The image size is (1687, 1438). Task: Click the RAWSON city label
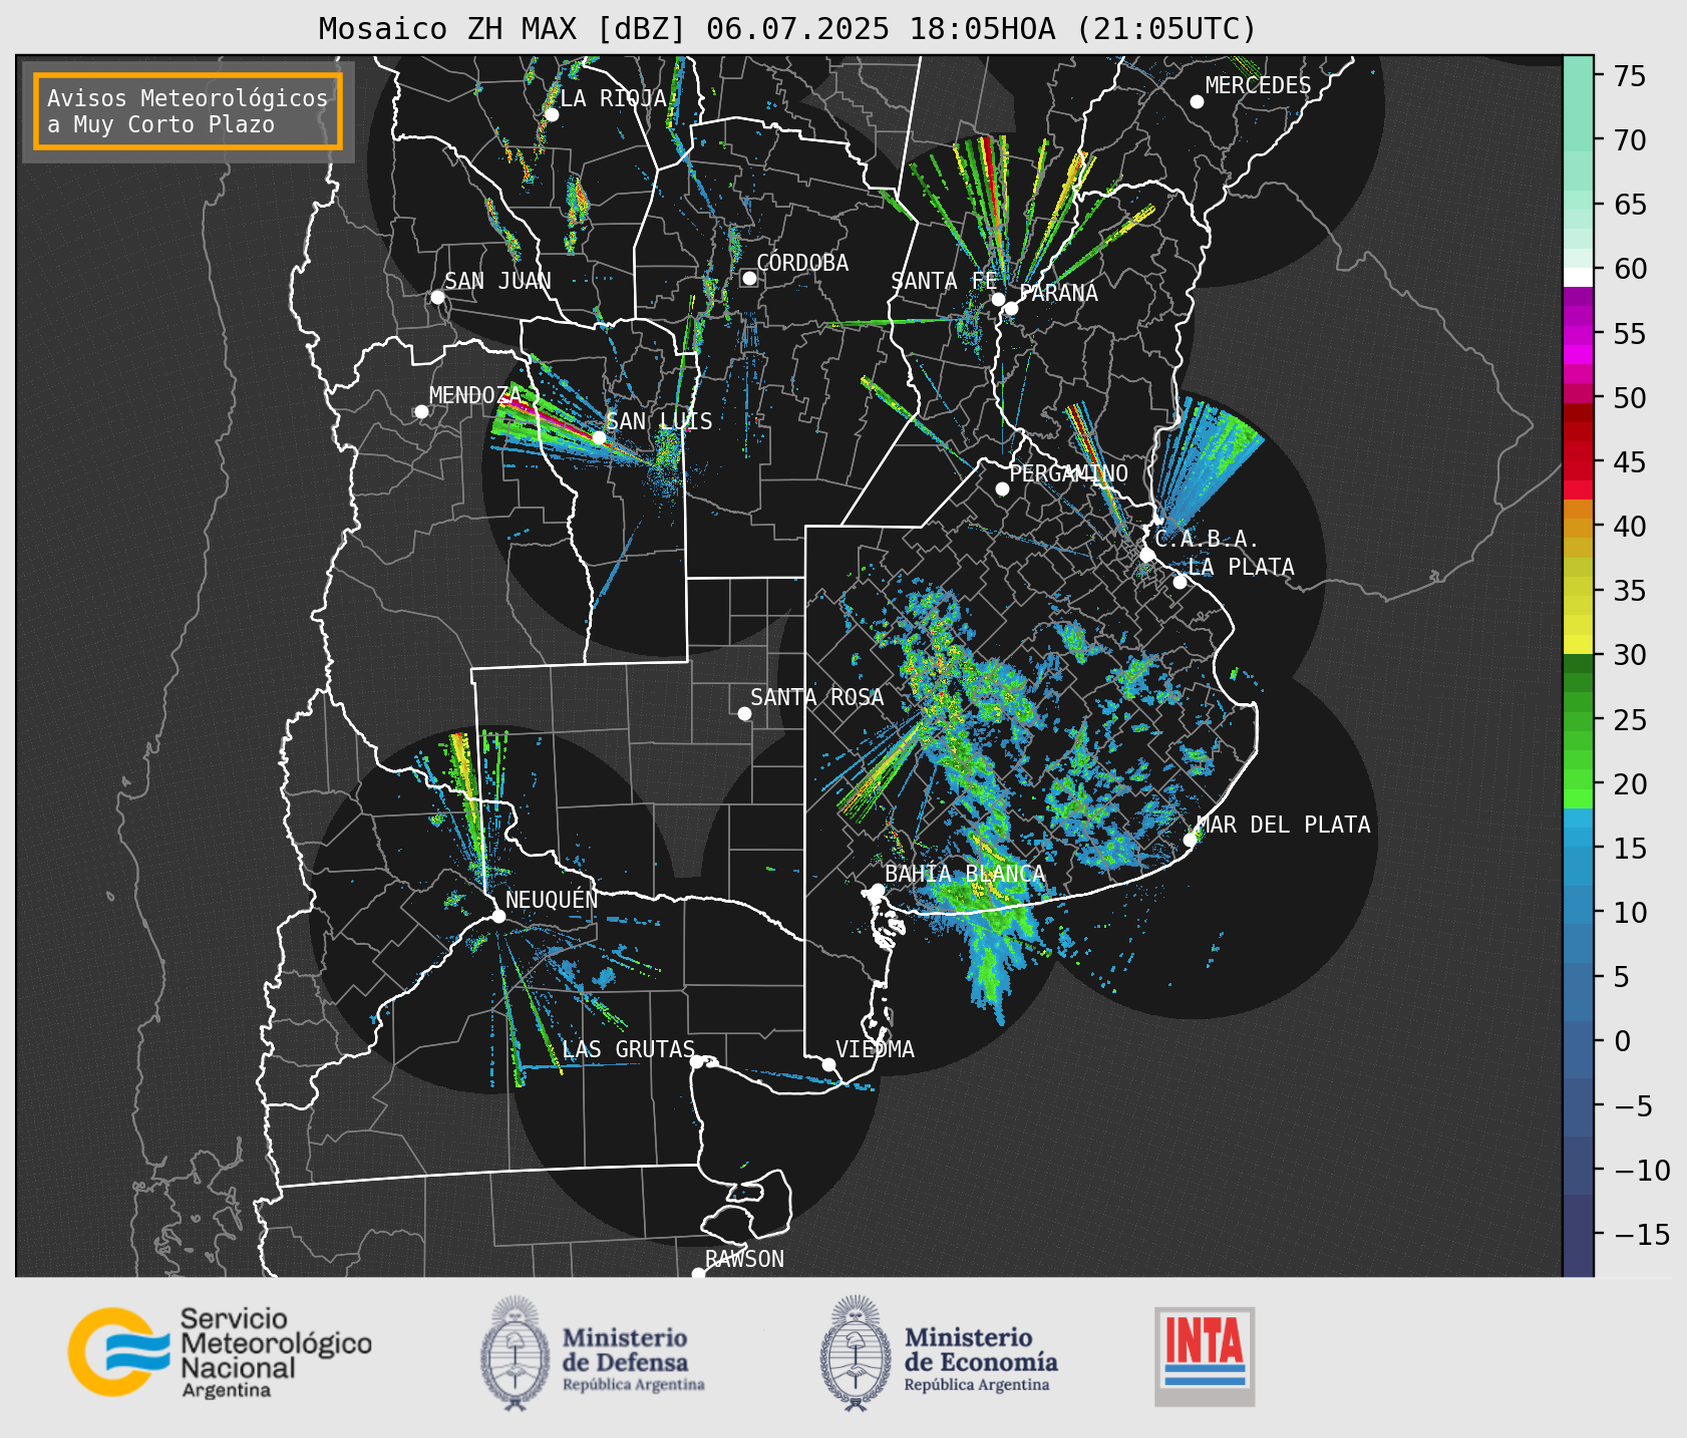[744, 1259]
